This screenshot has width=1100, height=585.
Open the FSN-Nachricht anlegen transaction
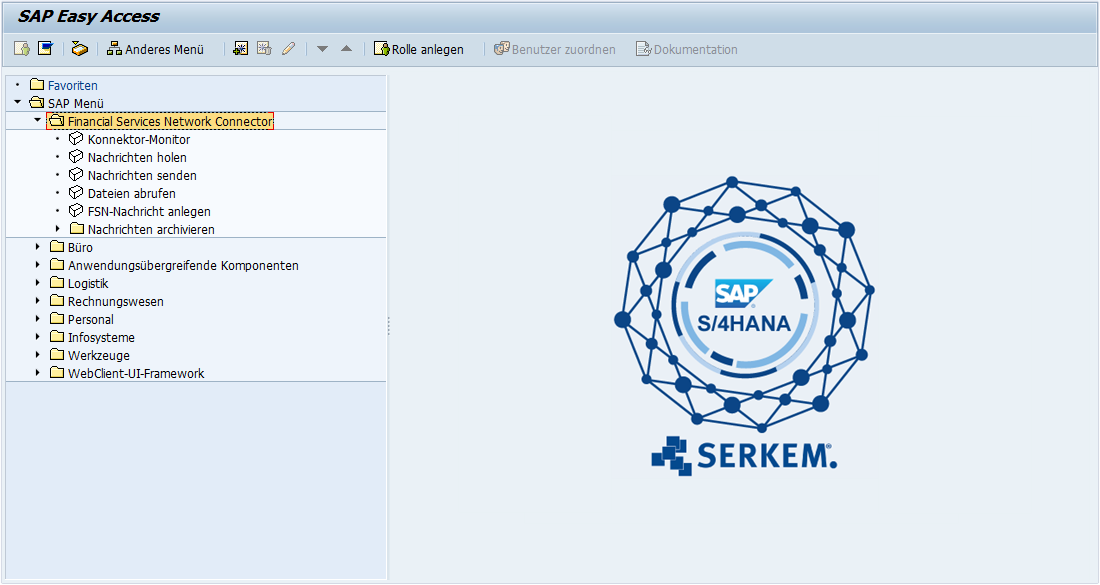(x=148, y=212)
